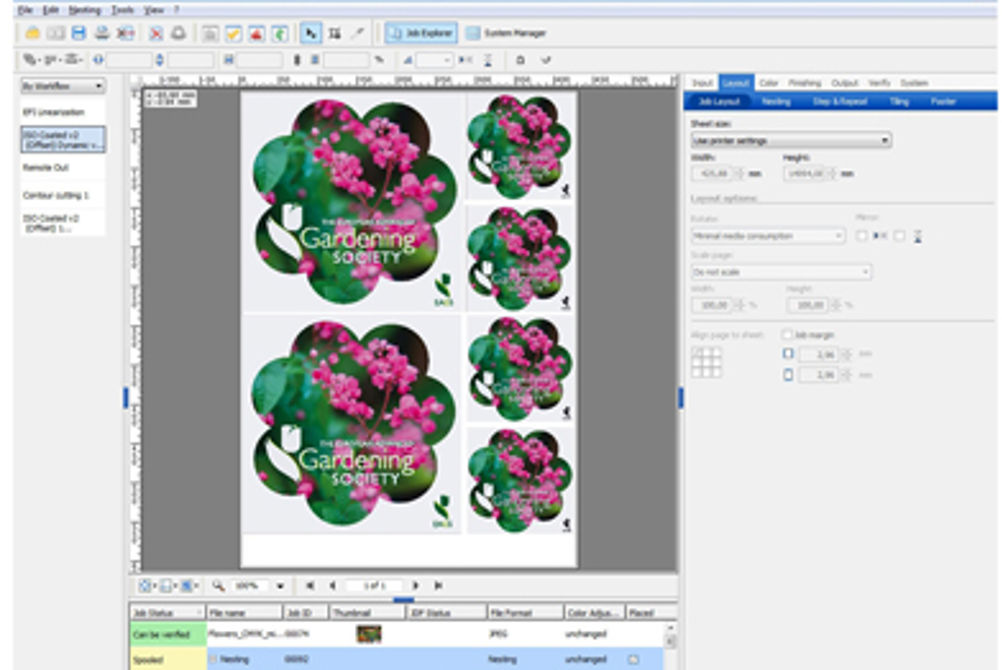Open the Edit menu

[50, 10]
